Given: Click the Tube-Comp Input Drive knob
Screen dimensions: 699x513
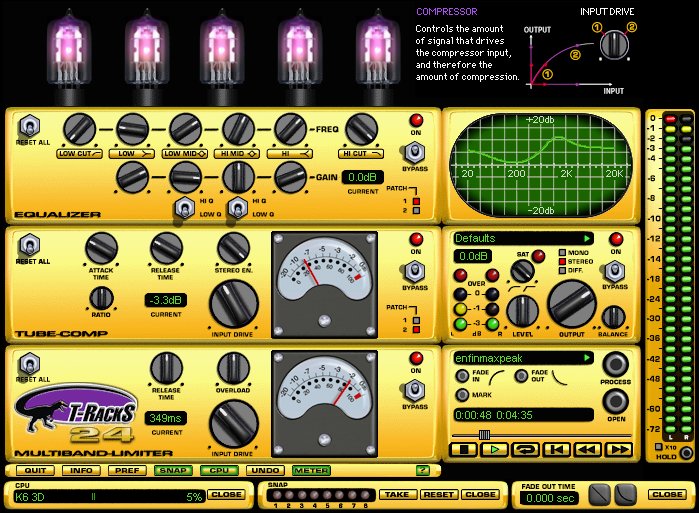Looking at the screenshot, I should (234, 304).
